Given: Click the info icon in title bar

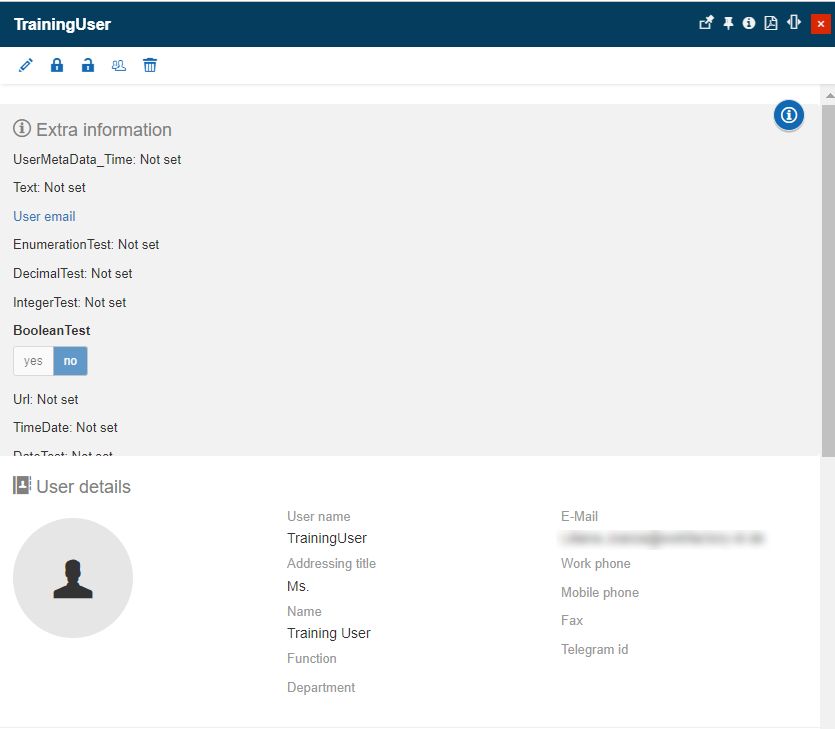Looking at the screenshot, I should coord(749,23).
